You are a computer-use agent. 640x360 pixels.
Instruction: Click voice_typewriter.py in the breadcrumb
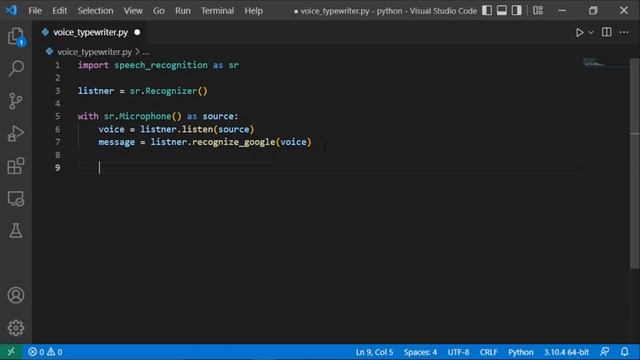pos(94,52)
